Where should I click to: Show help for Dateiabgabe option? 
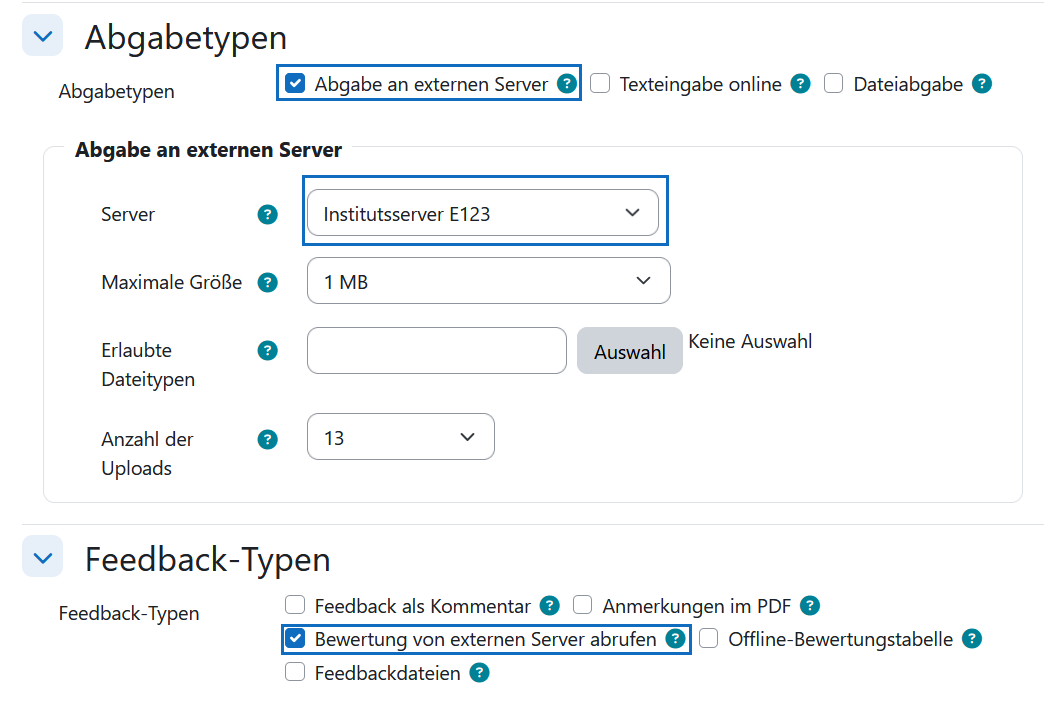coord(982,84)
